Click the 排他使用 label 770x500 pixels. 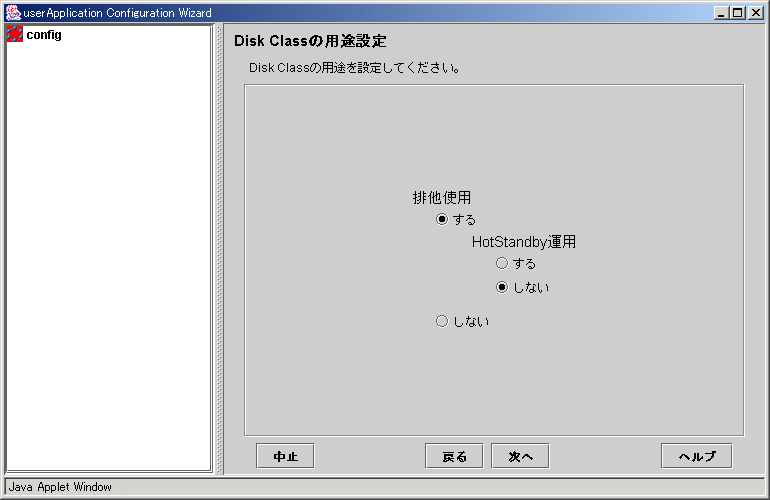pyautogui.click(x=441, y=197)
